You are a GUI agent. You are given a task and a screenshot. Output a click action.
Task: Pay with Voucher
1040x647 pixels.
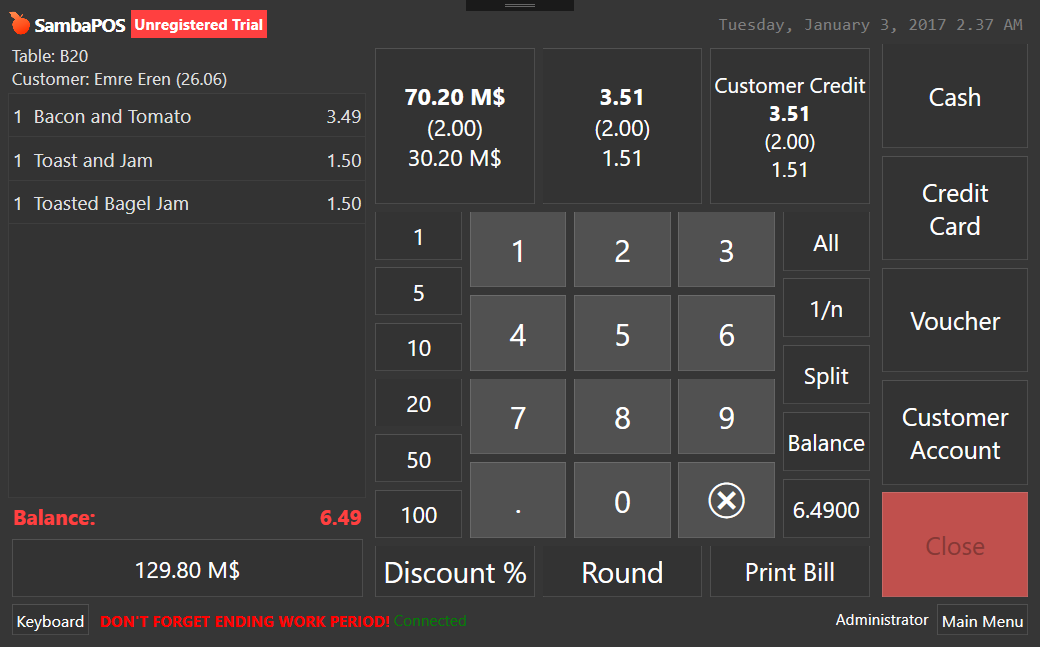954,321
